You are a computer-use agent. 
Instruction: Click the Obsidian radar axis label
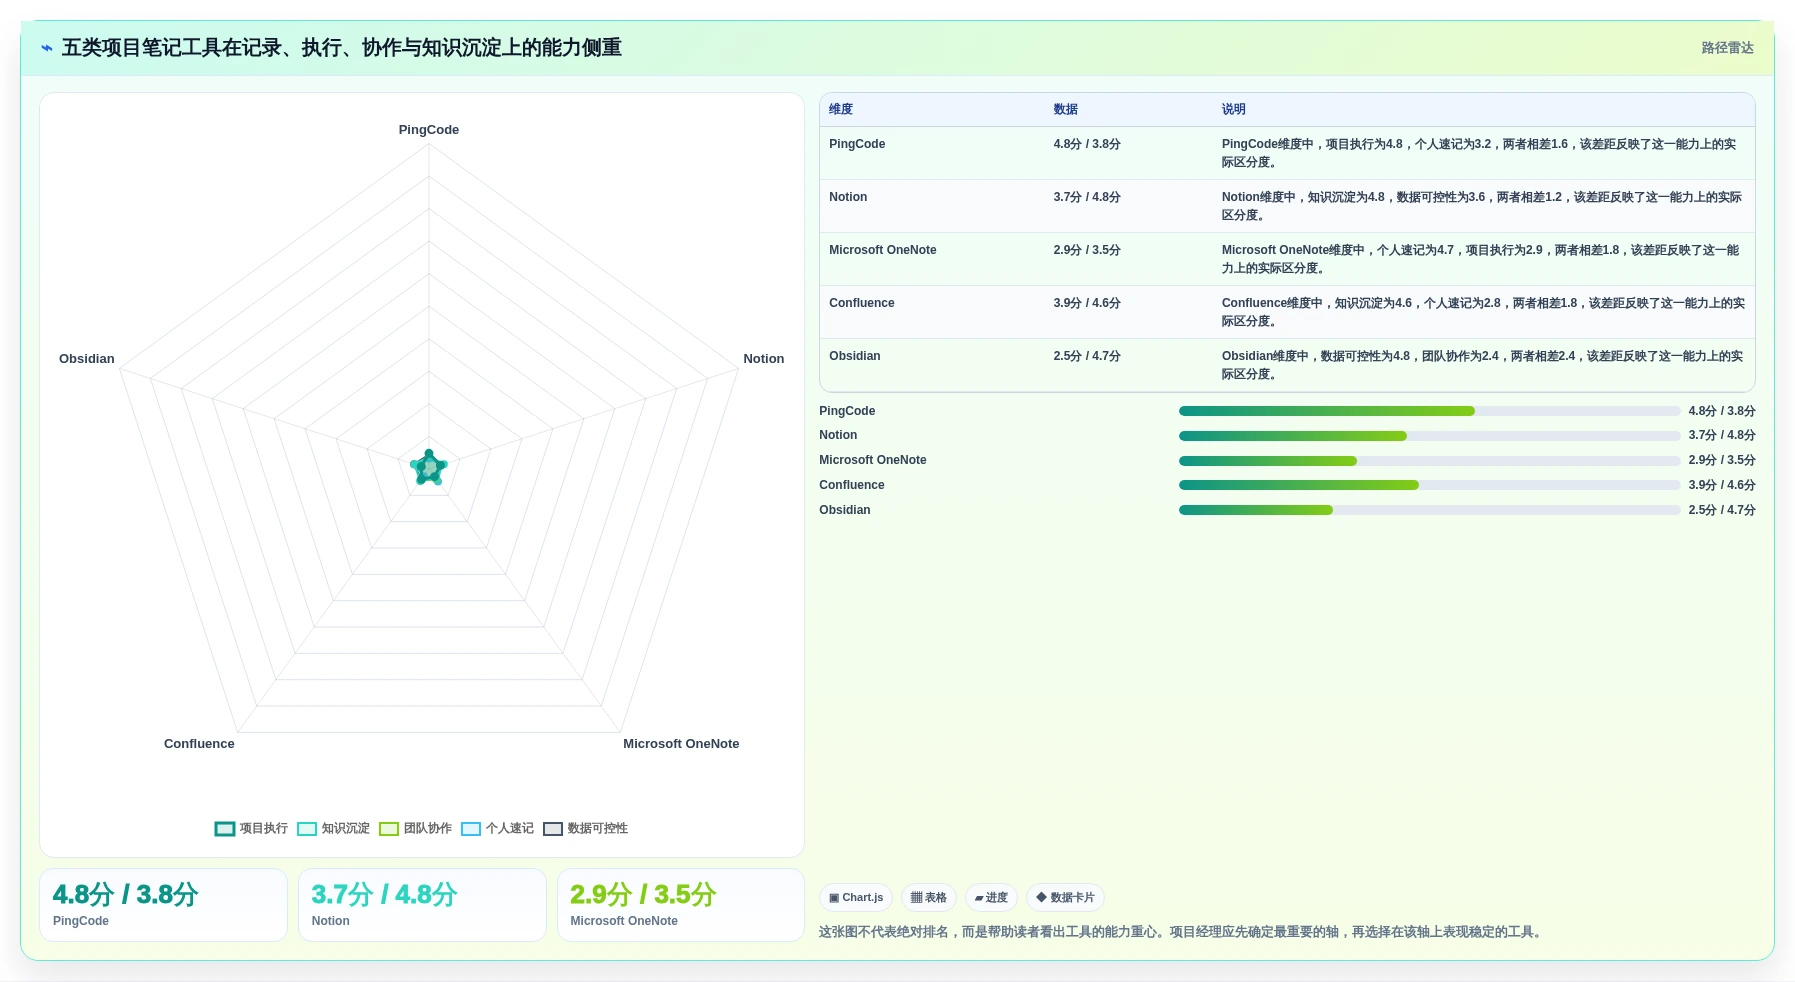coord(87,359)
